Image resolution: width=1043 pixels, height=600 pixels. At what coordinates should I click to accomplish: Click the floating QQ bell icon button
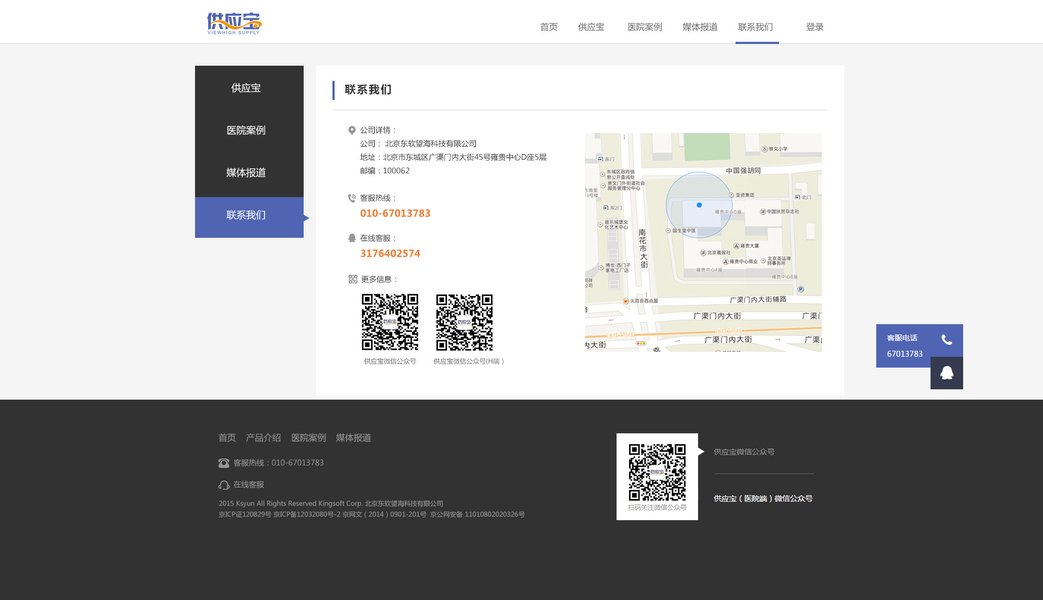[947, 373]
